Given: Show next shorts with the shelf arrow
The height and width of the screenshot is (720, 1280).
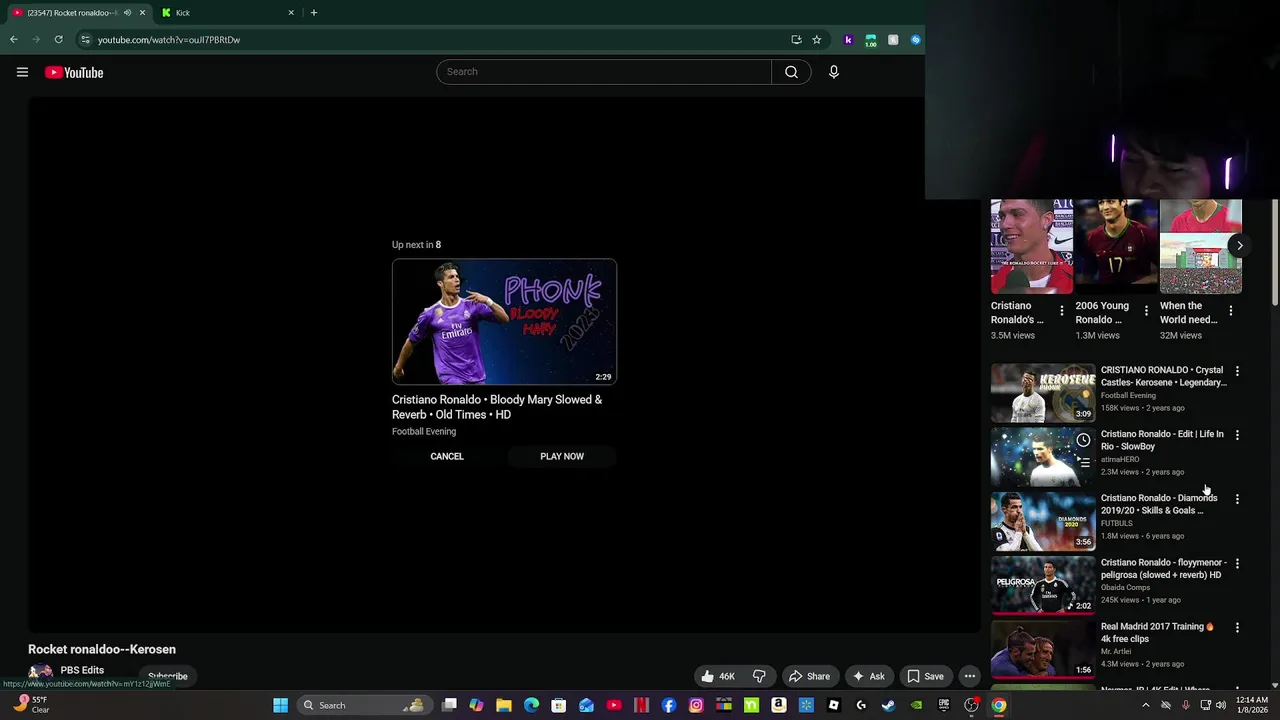Looking at the screenshot, I should 1239,245.
